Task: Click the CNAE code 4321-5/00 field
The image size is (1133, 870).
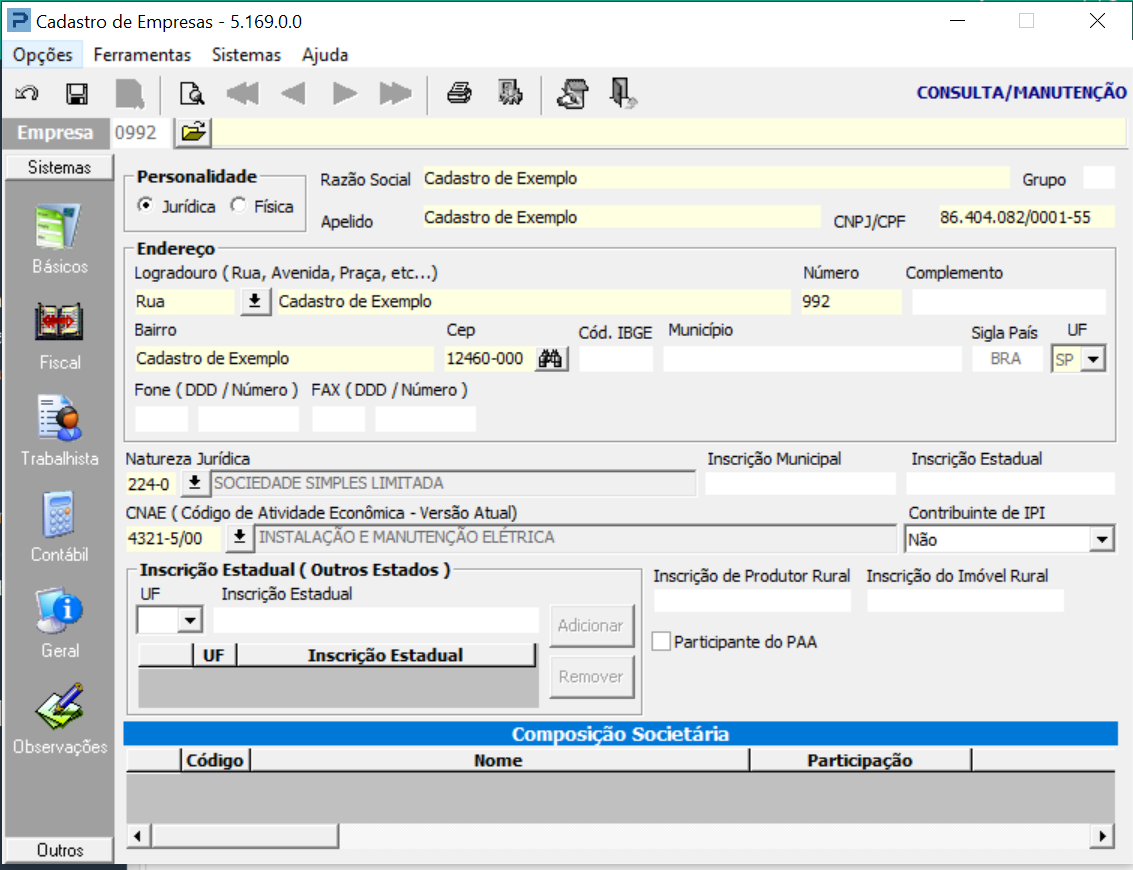Action: pyautogui.click(x=174, y=538)
